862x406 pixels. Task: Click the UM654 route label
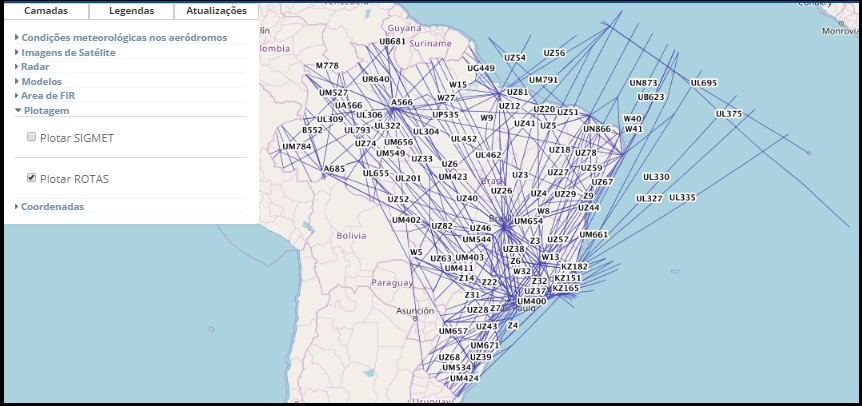coord(528,221)
